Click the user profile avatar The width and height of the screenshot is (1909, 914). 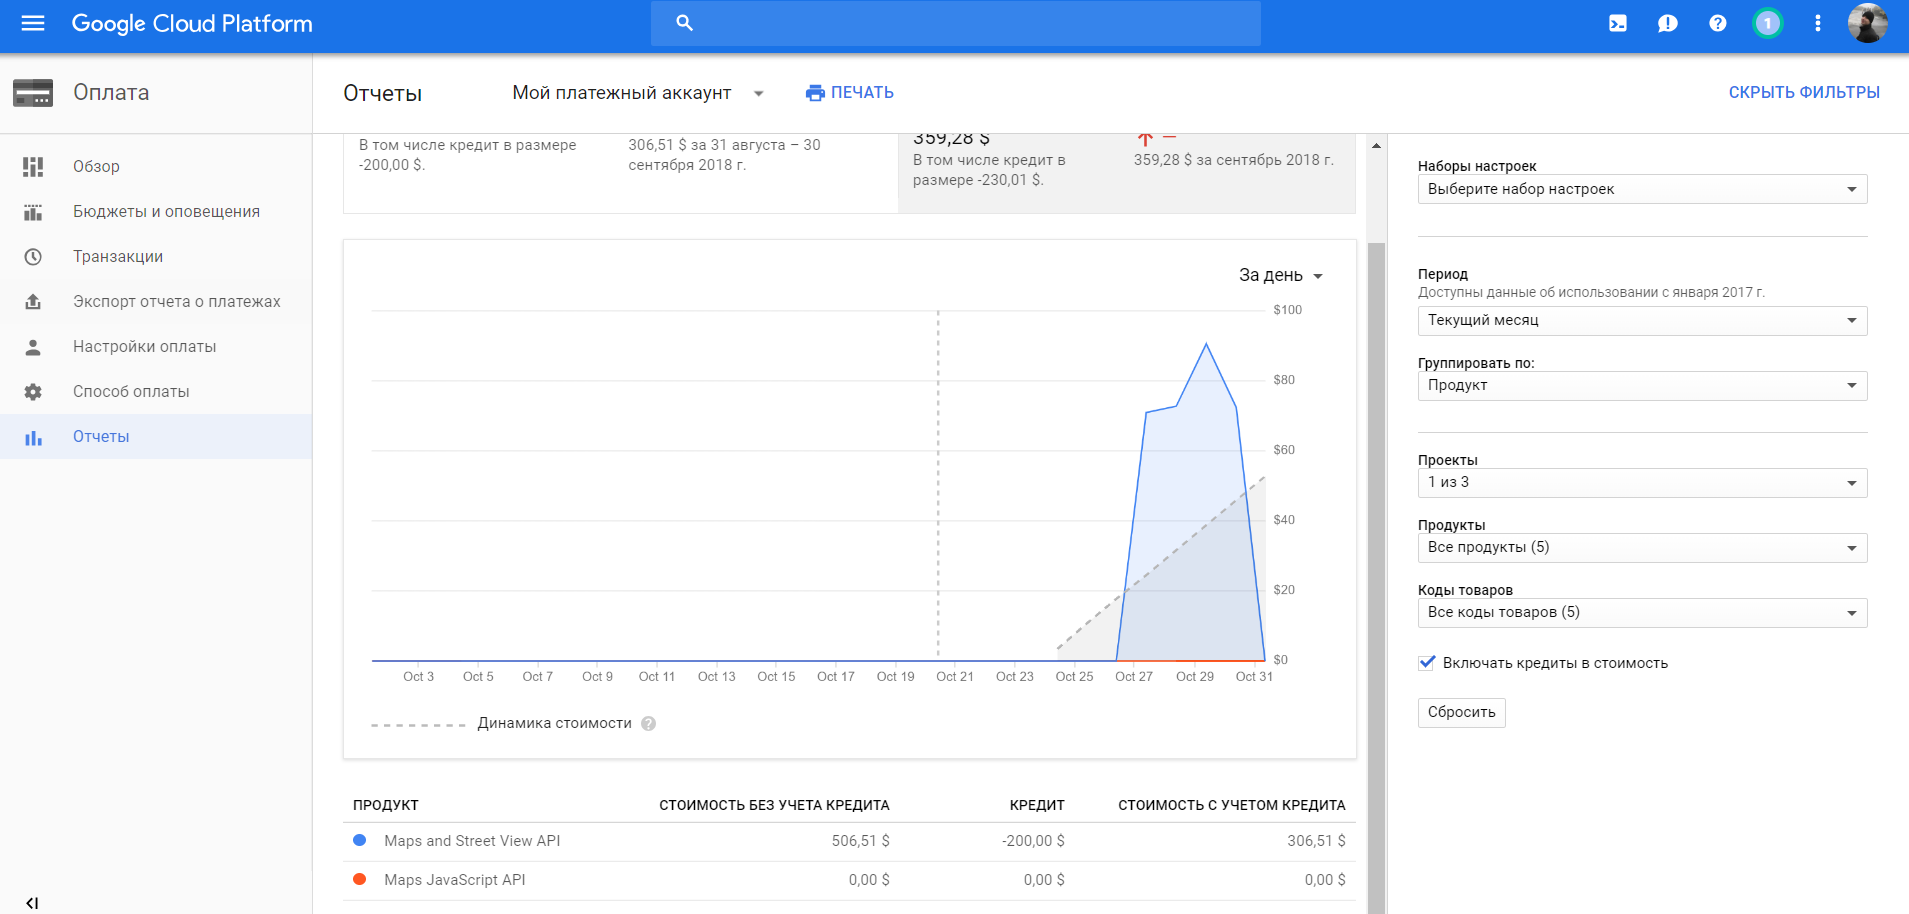pyautogui.click(x=1866, y=23)
